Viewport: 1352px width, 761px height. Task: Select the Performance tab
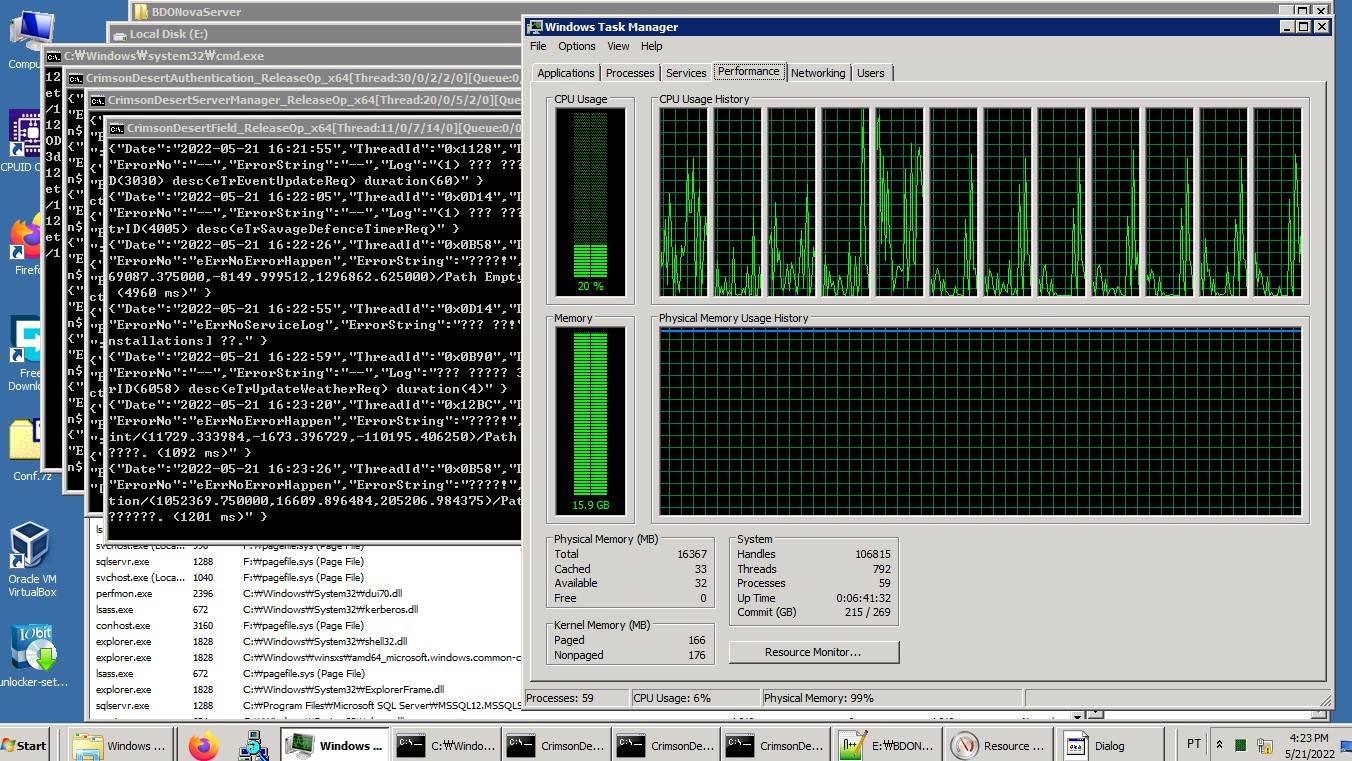[x=749, y=71]
